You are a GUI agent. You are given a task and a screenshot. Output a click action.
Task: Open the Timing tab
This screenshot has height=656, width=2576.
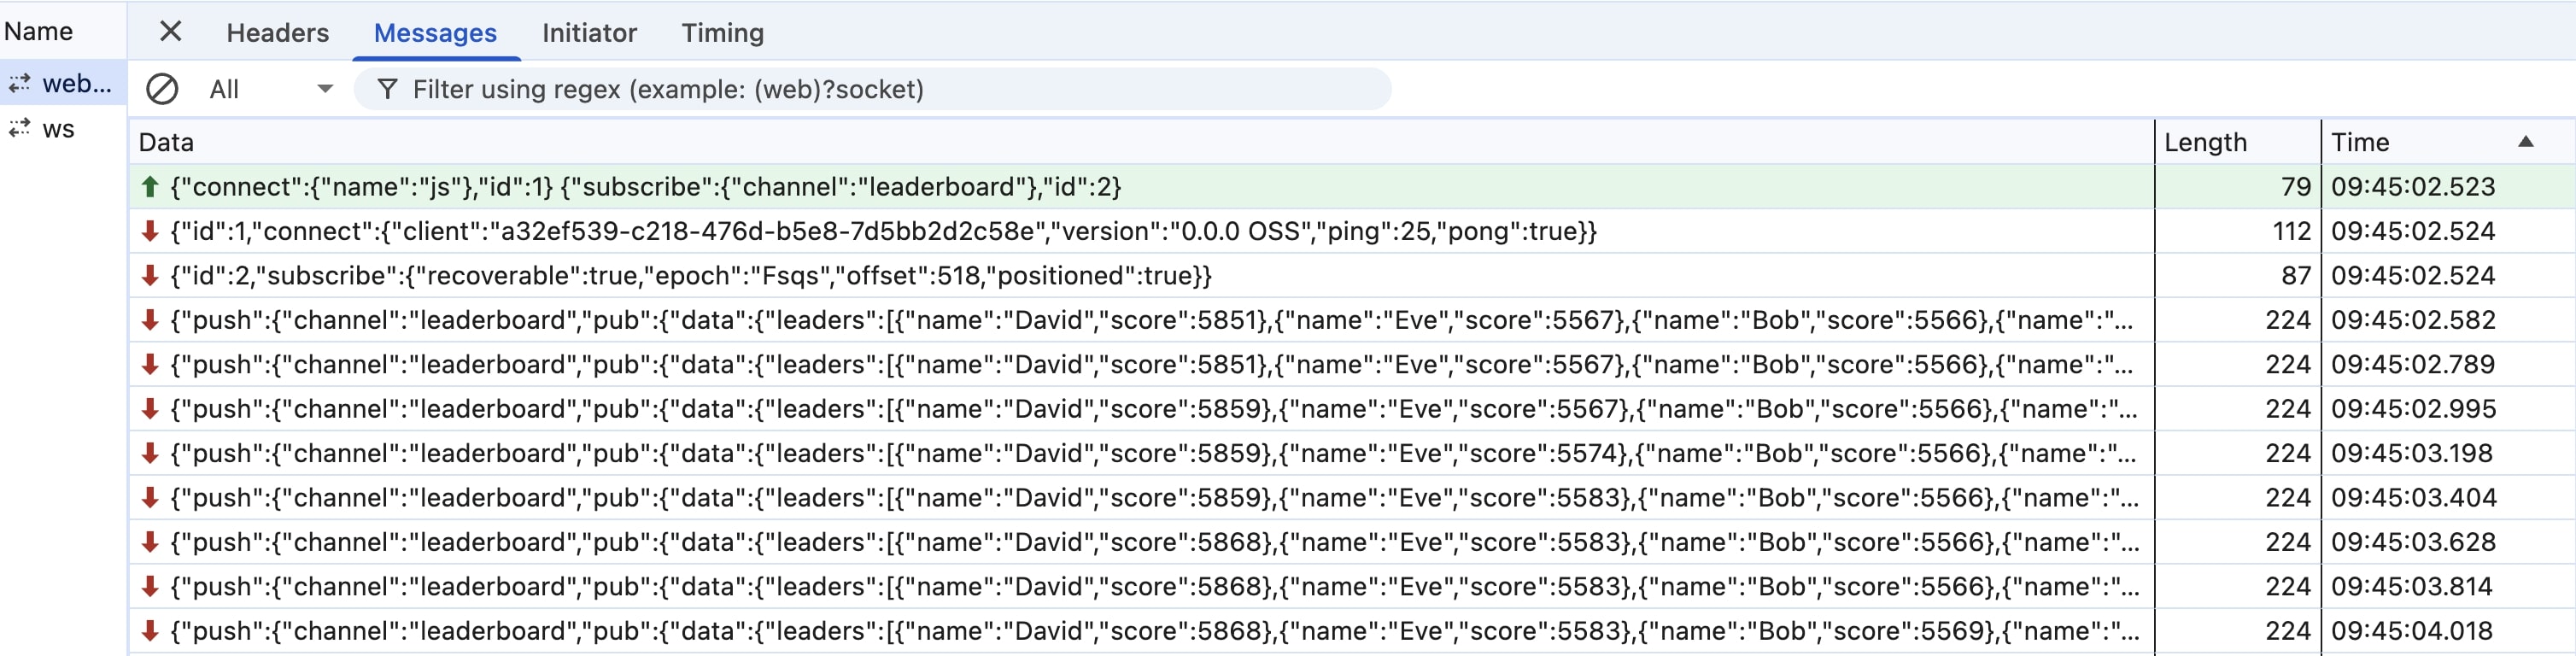pyautogui.click(x=722, y=33)
